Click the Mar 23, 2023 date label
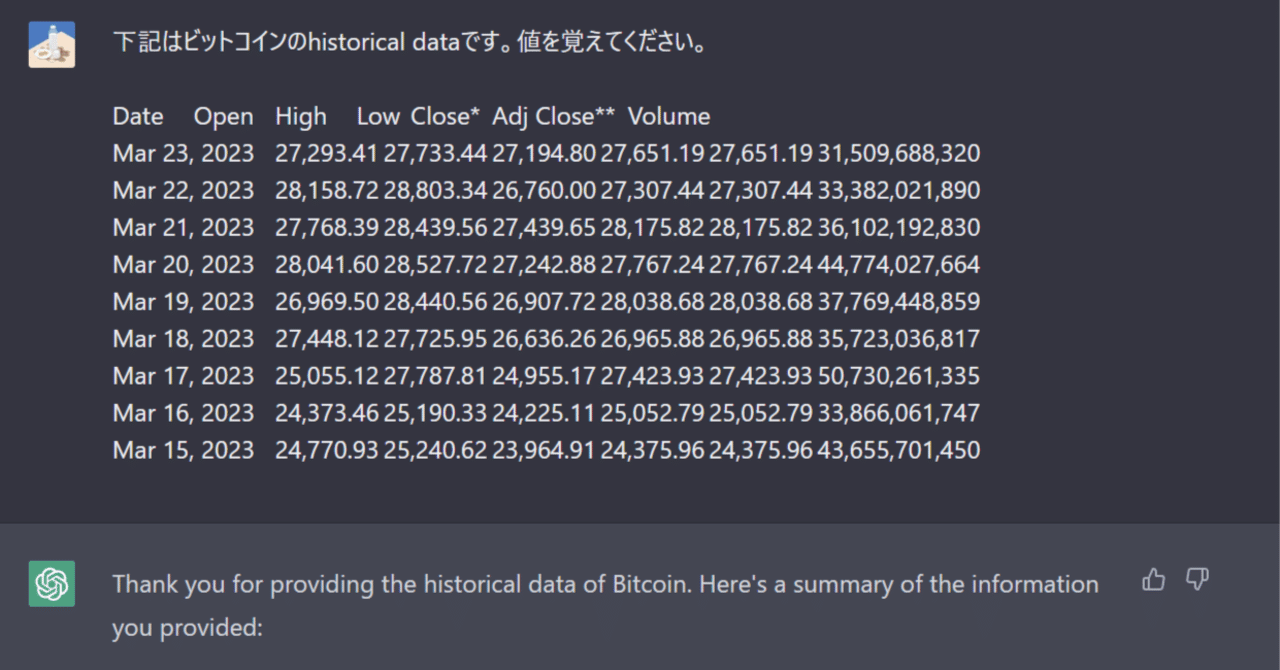Viewport: 1280px width, 670px height. [x=184, y=153]
